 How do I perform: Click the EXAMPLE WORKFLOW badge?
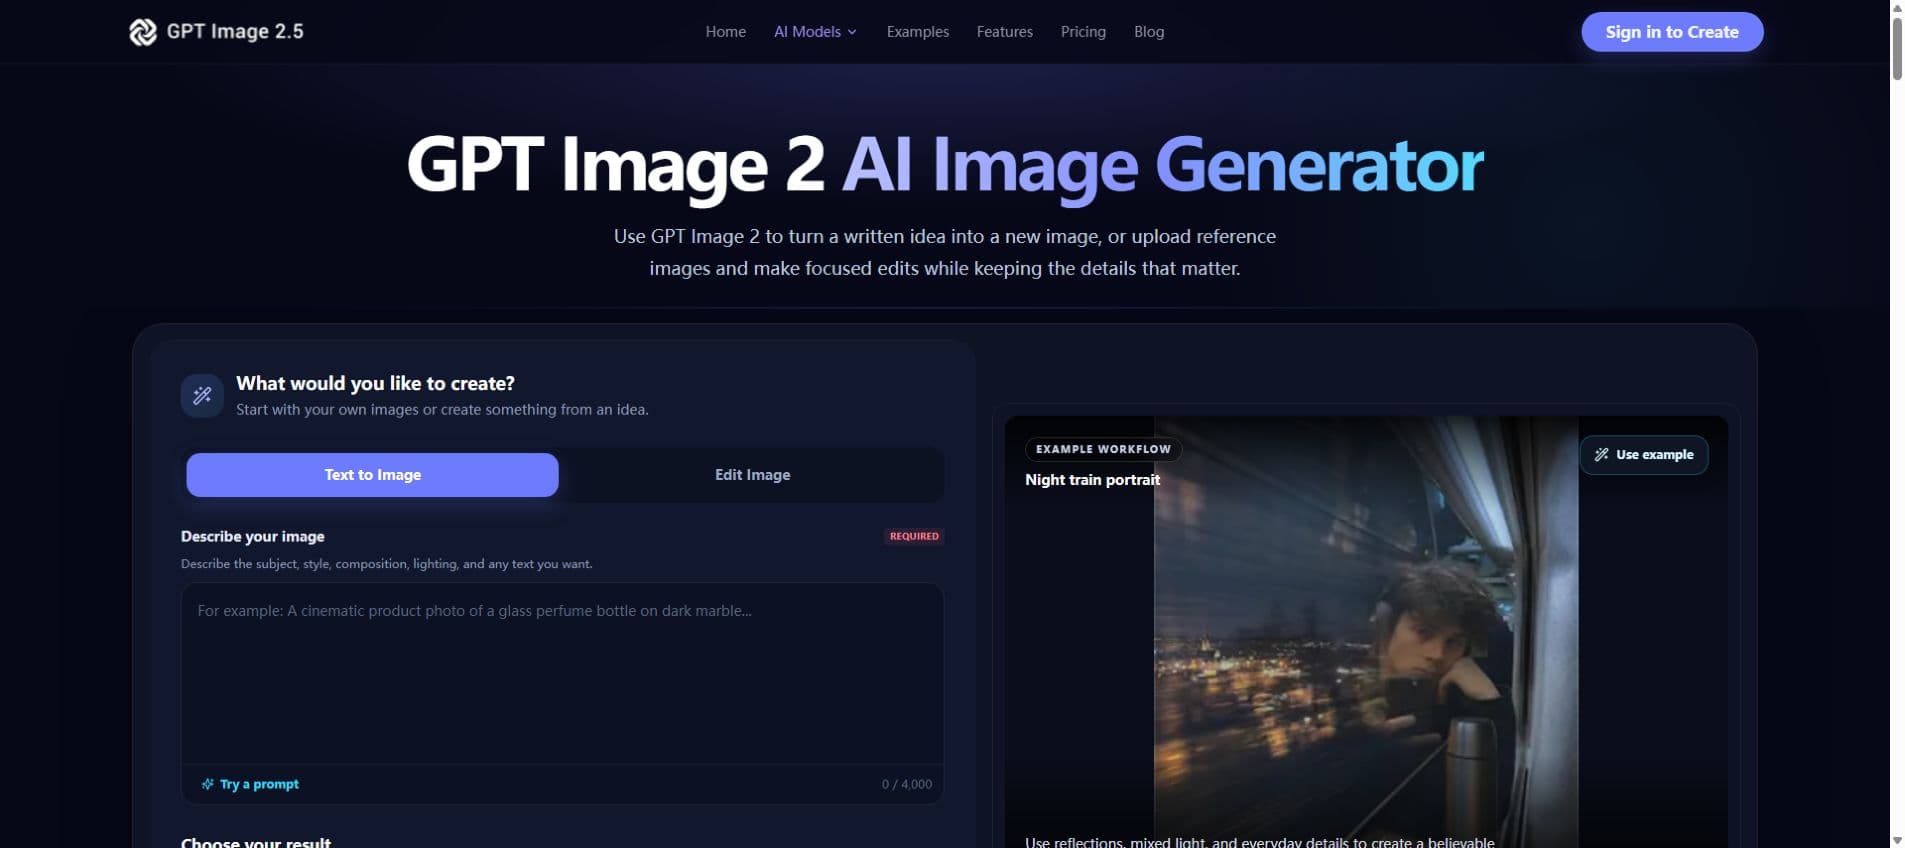coord(1103,449)
